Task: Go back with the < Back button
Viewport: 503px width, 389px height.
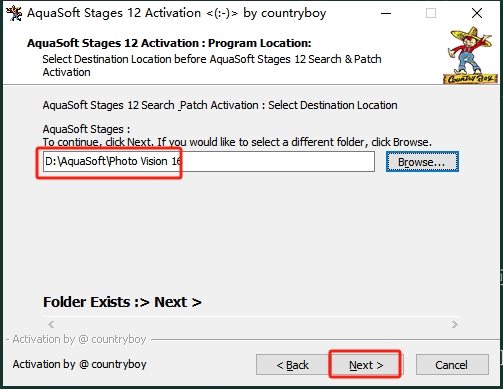Action: coord(293,365)
